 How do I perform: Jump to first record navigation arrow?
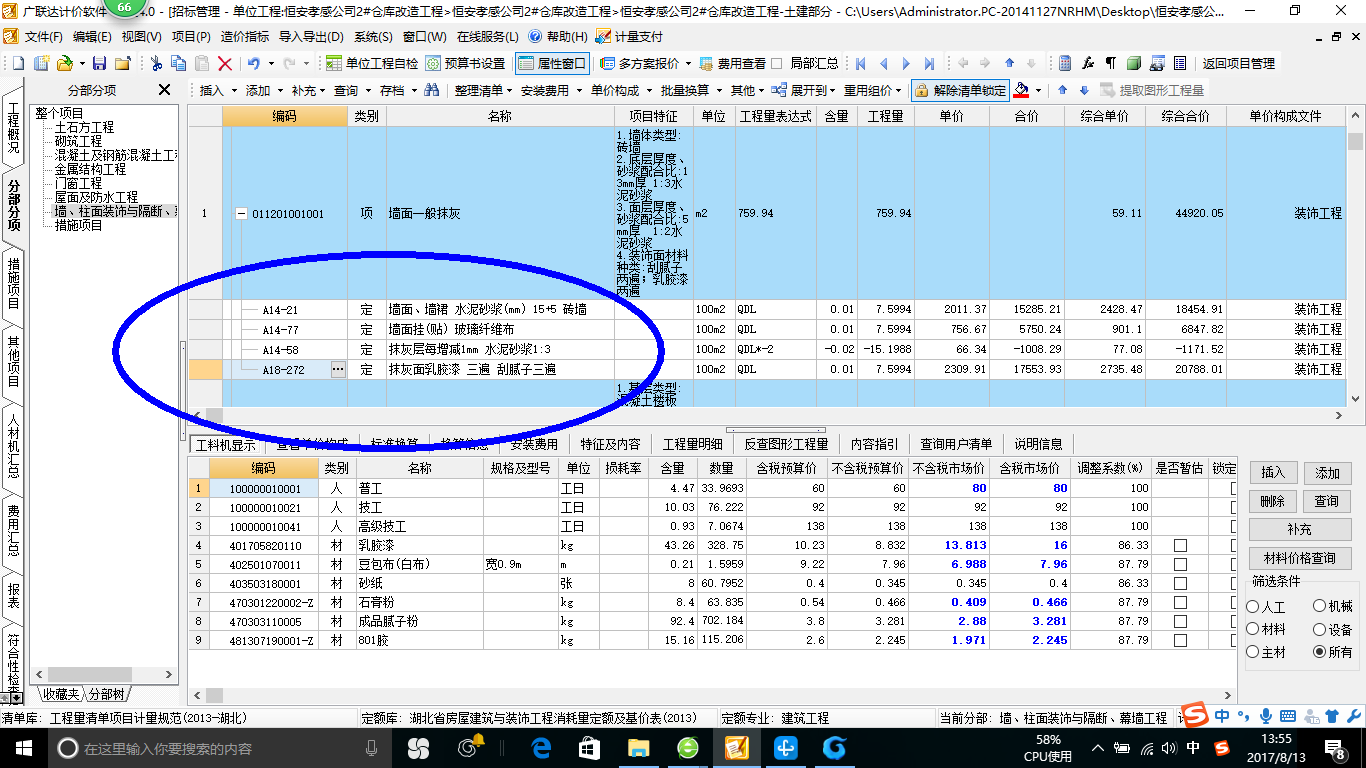click(860, 63)
